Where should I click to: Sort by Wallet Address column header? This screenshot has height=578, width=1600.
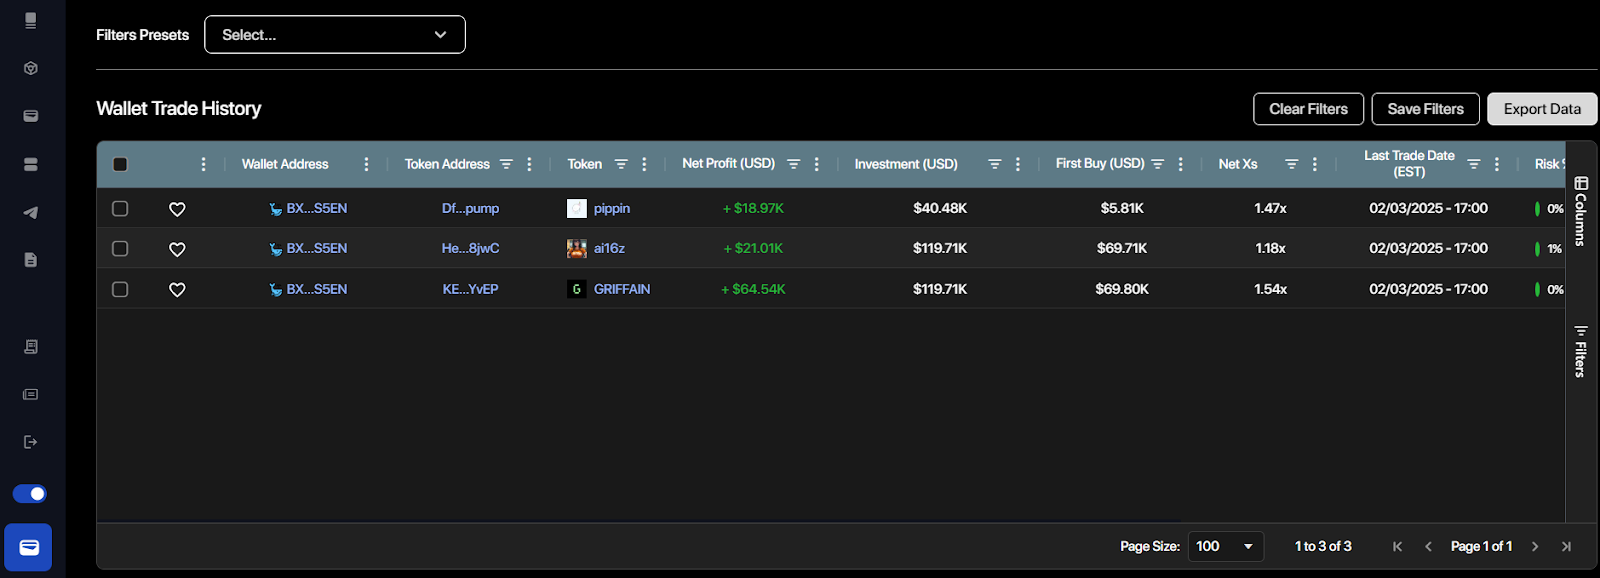point(285,164)
